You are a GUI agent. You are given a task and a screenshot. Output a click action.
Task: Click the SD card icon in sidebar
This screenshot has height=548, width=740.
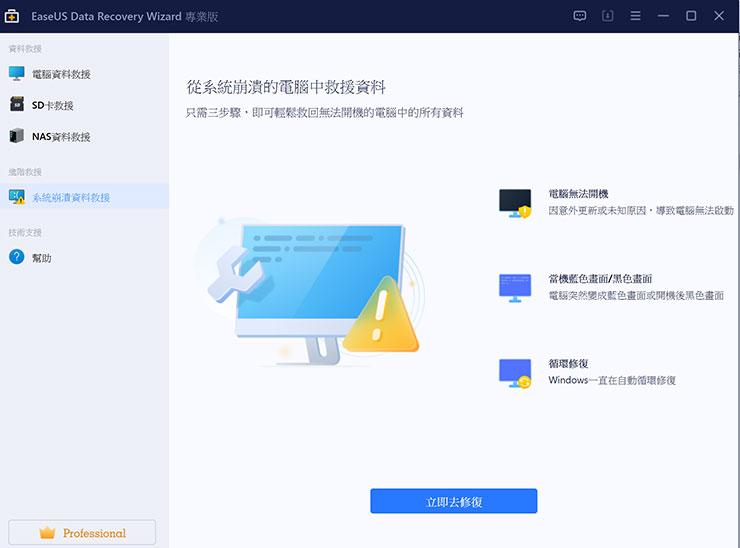click(x=17, y=104)
